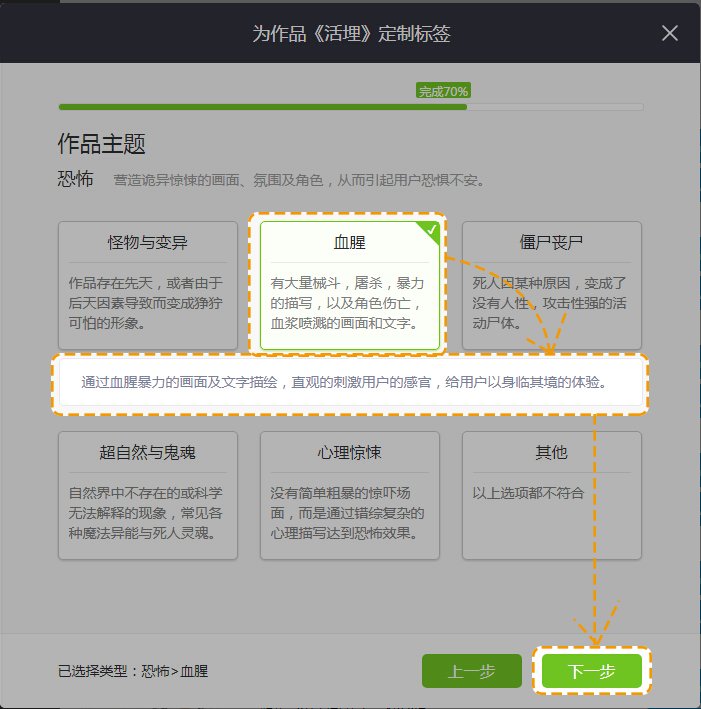
Task: Go to the next step with 下一步
Action: click(x=591, y=672)
